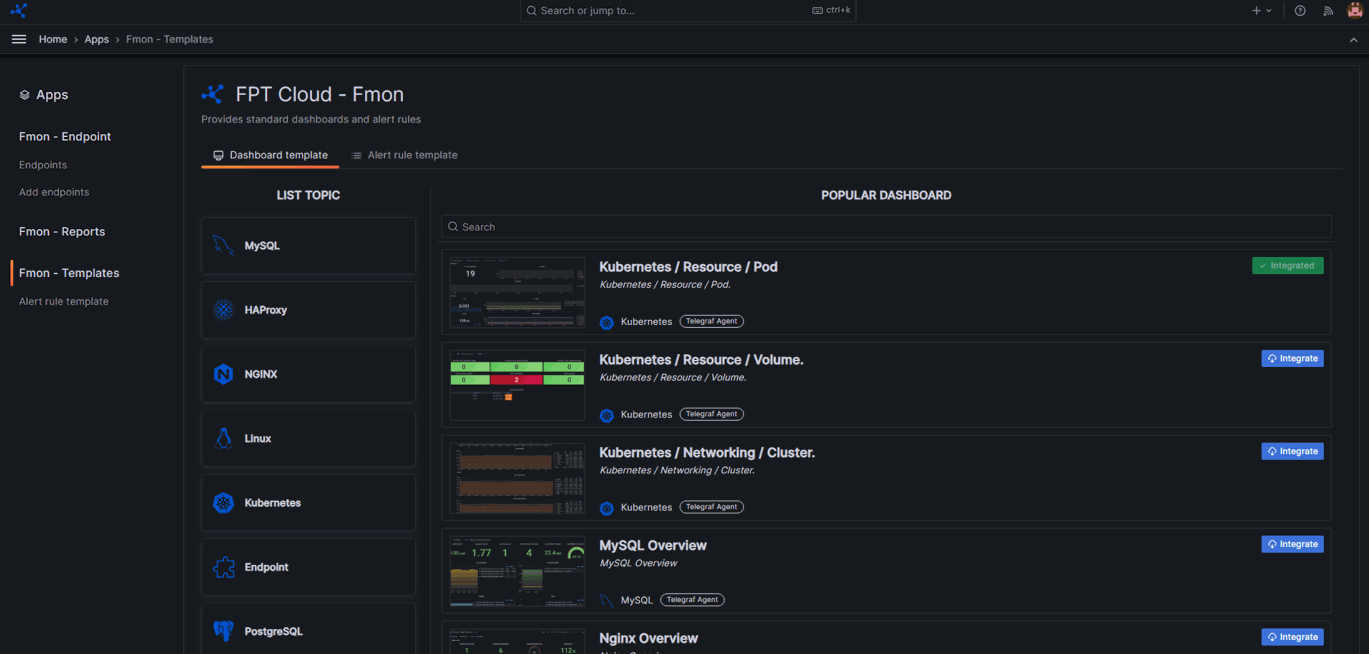Image resolution: width=1369 pixels, height=654 pixels.
Task: Choose the Linux topic label
Action: (x=258, y=438)
